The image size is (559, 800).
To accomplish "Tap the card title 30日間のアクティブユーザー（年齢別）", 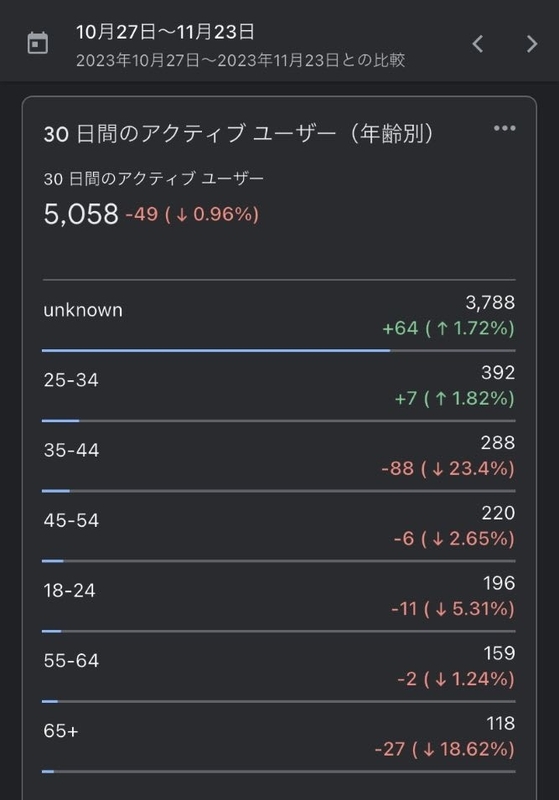I will (238, 134).
